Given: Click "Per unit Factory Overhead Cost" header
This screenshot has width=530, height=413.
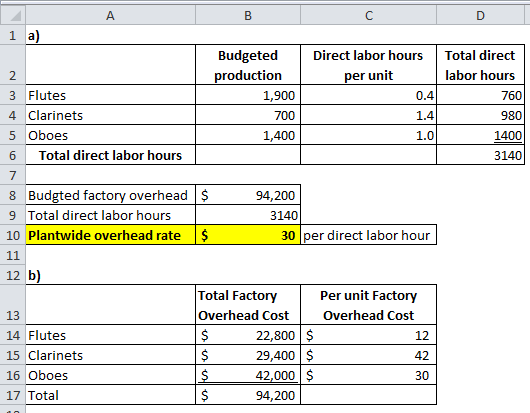Looking at the screenshot, I should click(368, 305).
